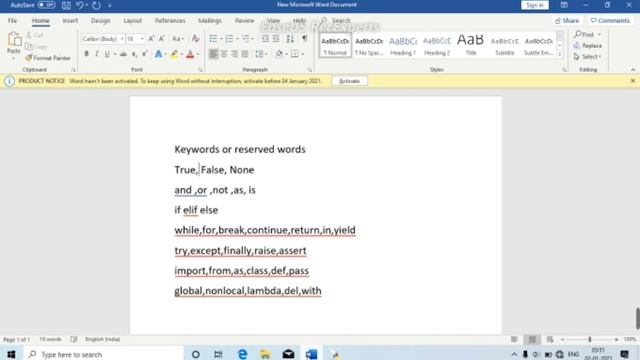The image size is (640, 360).
Task: Open File Explorer from taskbar
Action: 265,354
